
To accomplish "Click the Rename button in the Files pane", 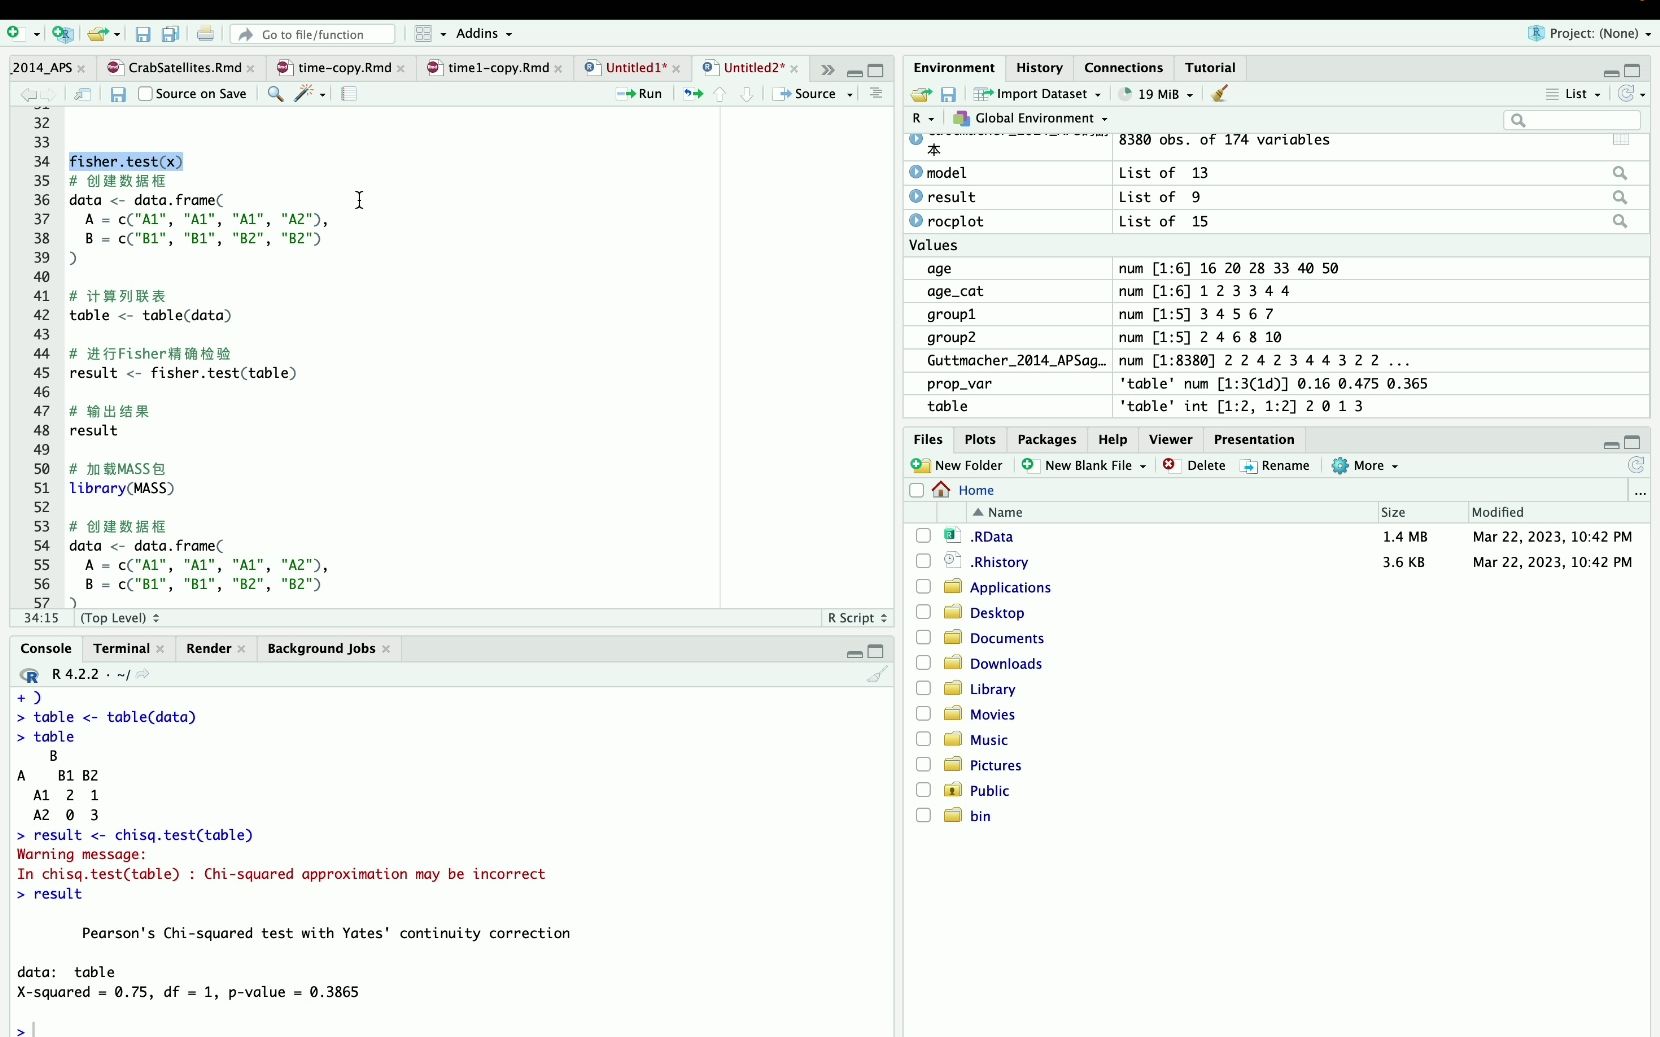I will [x=1275, y=465].
